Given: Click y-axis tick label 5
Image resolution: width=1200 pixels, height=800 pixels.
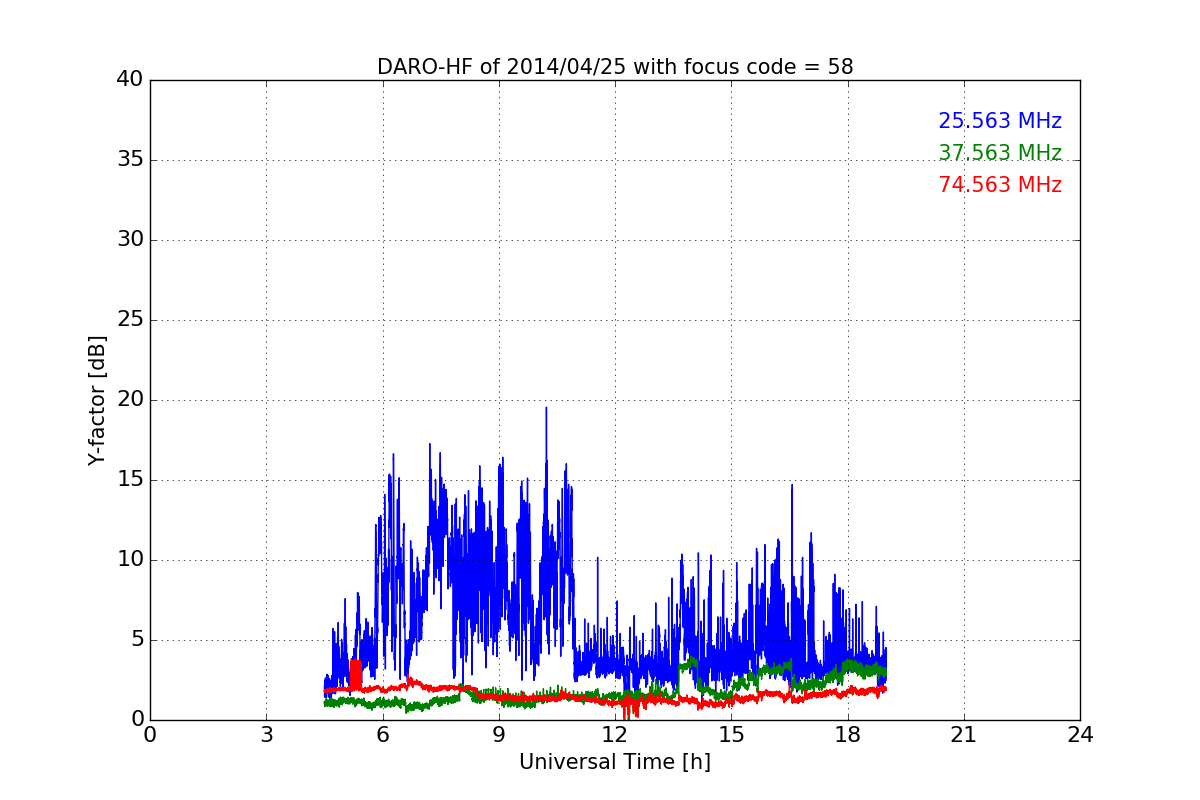Looking at the screenshot, I should click(137, 640).
